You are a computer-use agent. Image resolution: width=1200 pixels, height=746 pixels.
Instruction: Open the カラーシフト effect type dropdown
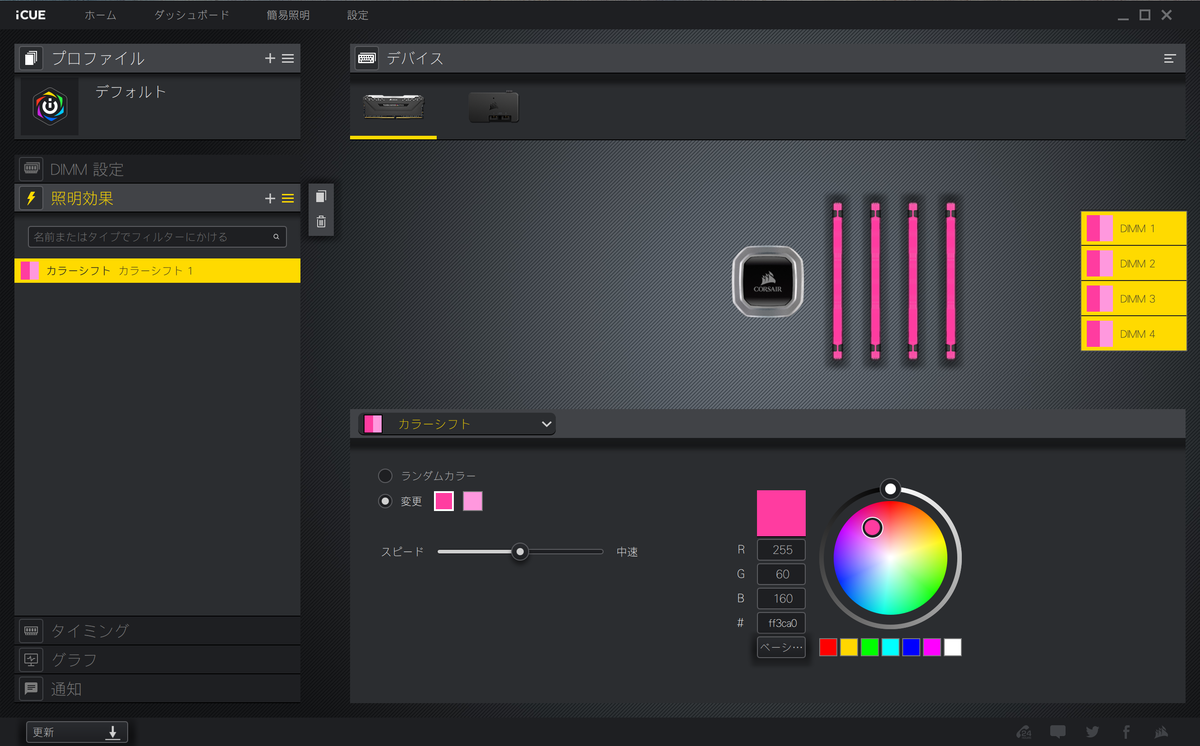pyautogui.click(x=457, y=424)
